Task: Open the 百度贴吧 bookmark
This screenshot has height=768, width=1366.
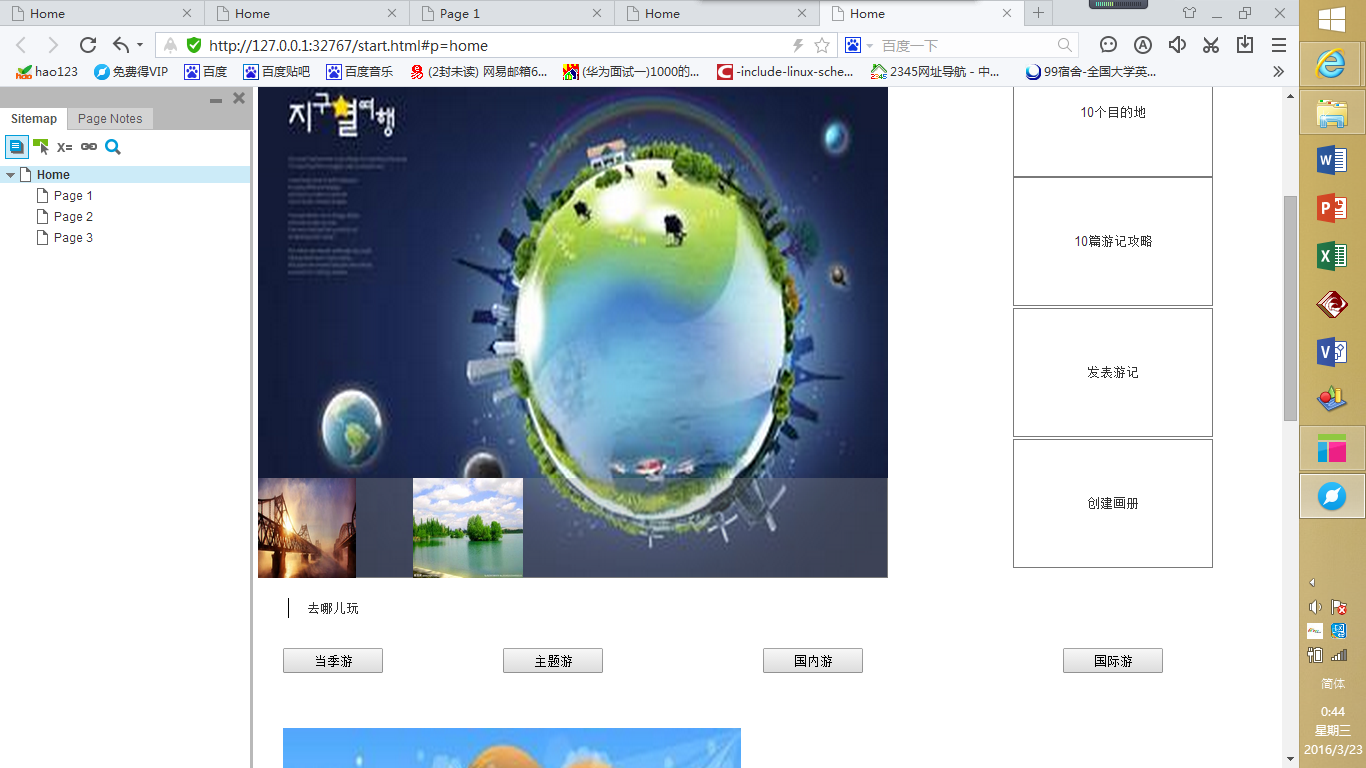Action: 276,71
